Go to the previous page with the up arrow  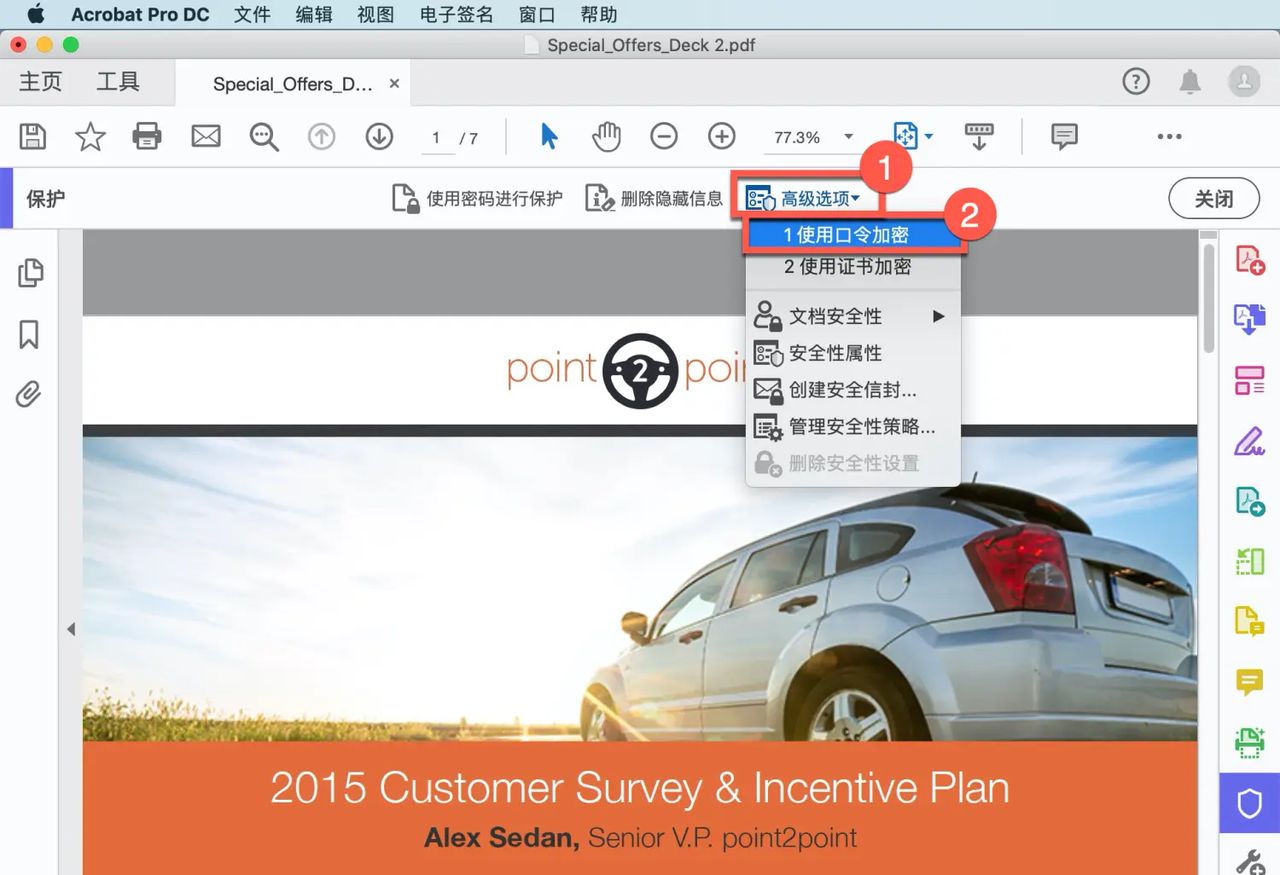pyautogui.click(x=321, y=136)
